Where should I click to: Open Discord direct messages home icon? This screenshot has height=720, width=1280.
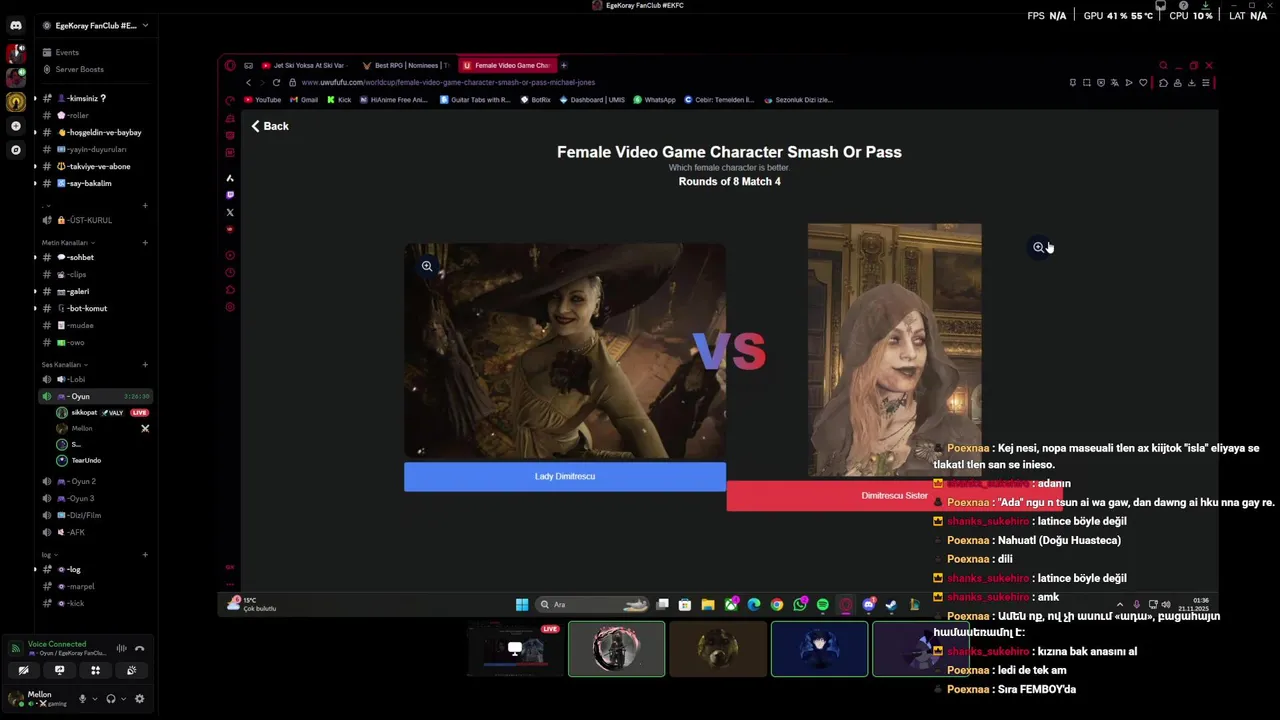tap(15, 25)
